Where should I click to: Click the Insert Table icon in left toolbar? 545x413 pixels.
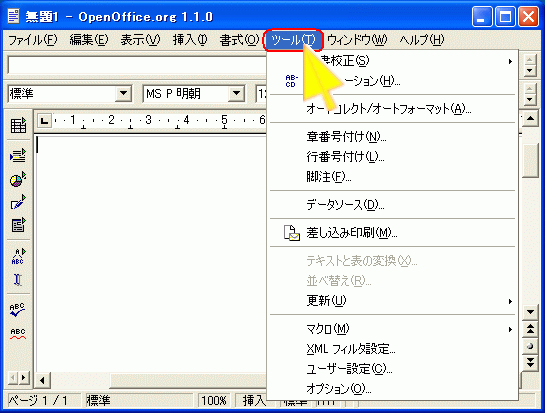(x=18, y=125)
